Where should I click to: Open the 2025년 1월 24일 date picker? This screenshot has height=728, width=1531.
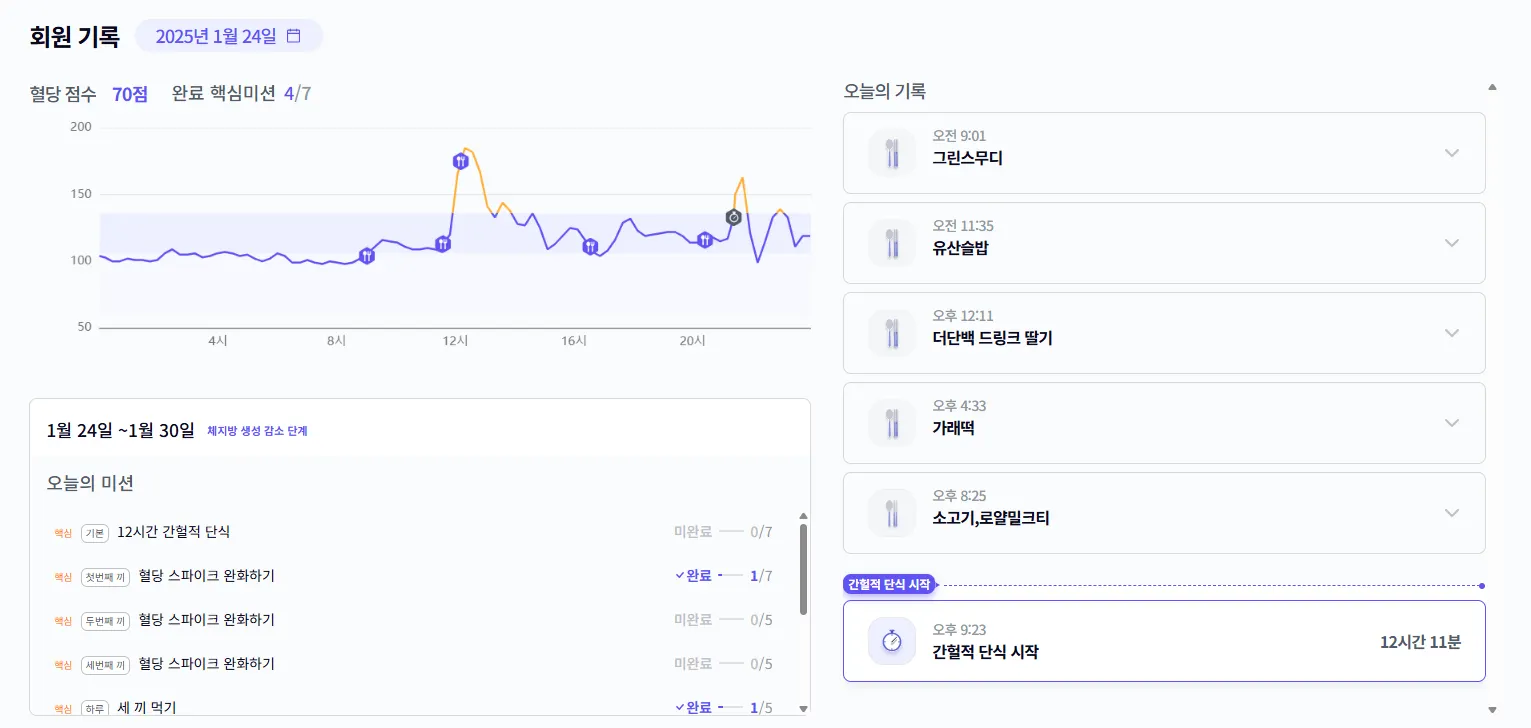(x=217, y=36)
